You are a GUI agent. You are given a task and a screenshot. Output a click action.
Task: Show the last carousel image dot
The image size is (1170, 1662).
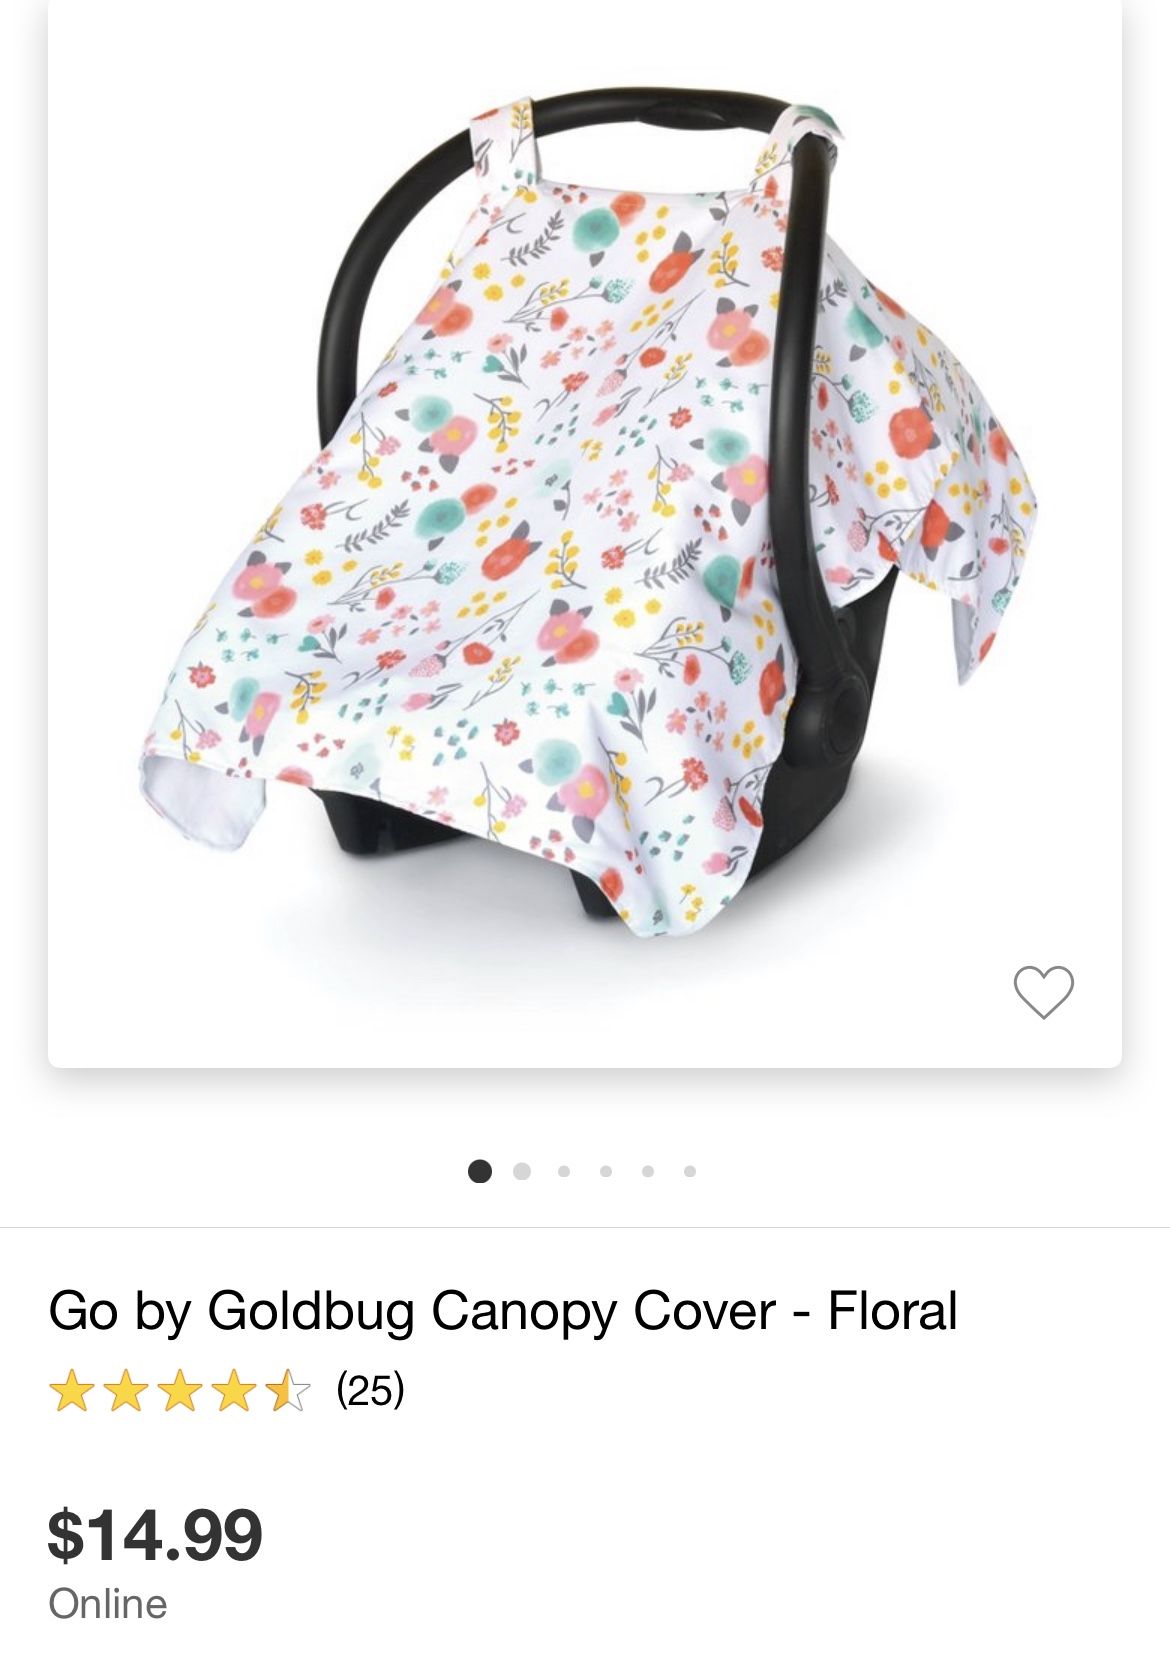click(690, 1171)
